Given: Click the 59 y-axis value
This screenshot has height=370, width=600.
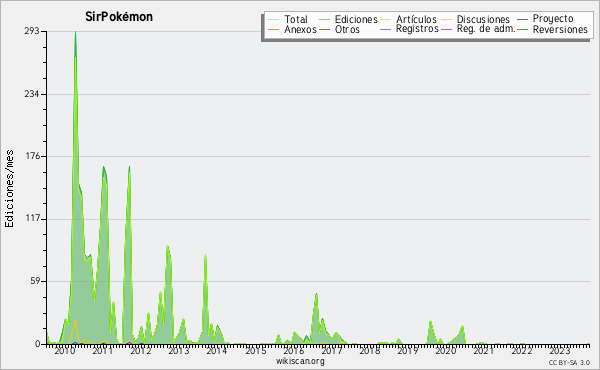Looking at the screenshot, I should coord(35,281).
